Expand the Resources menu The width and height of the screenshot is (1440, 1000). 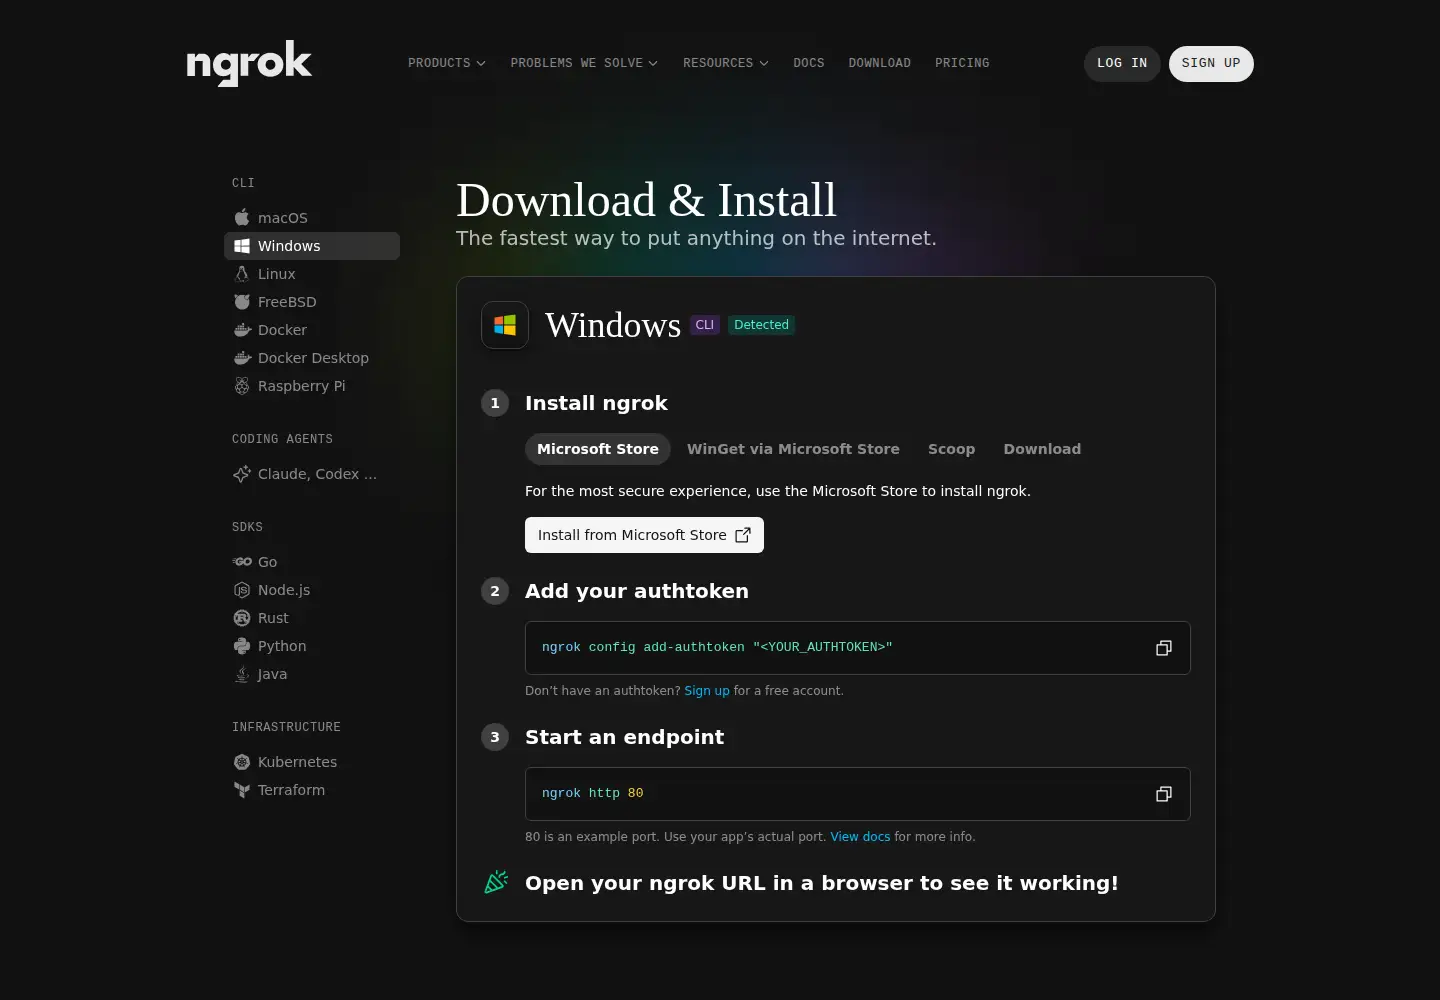click(726, 63)
